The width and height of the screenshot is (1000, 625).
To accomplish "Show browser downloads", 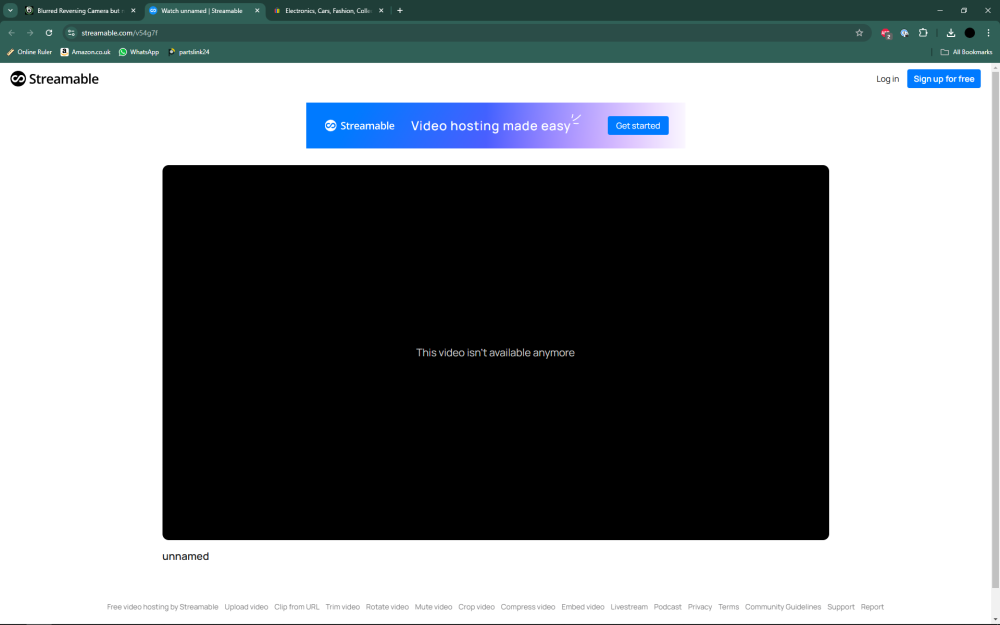I will 951,33.
